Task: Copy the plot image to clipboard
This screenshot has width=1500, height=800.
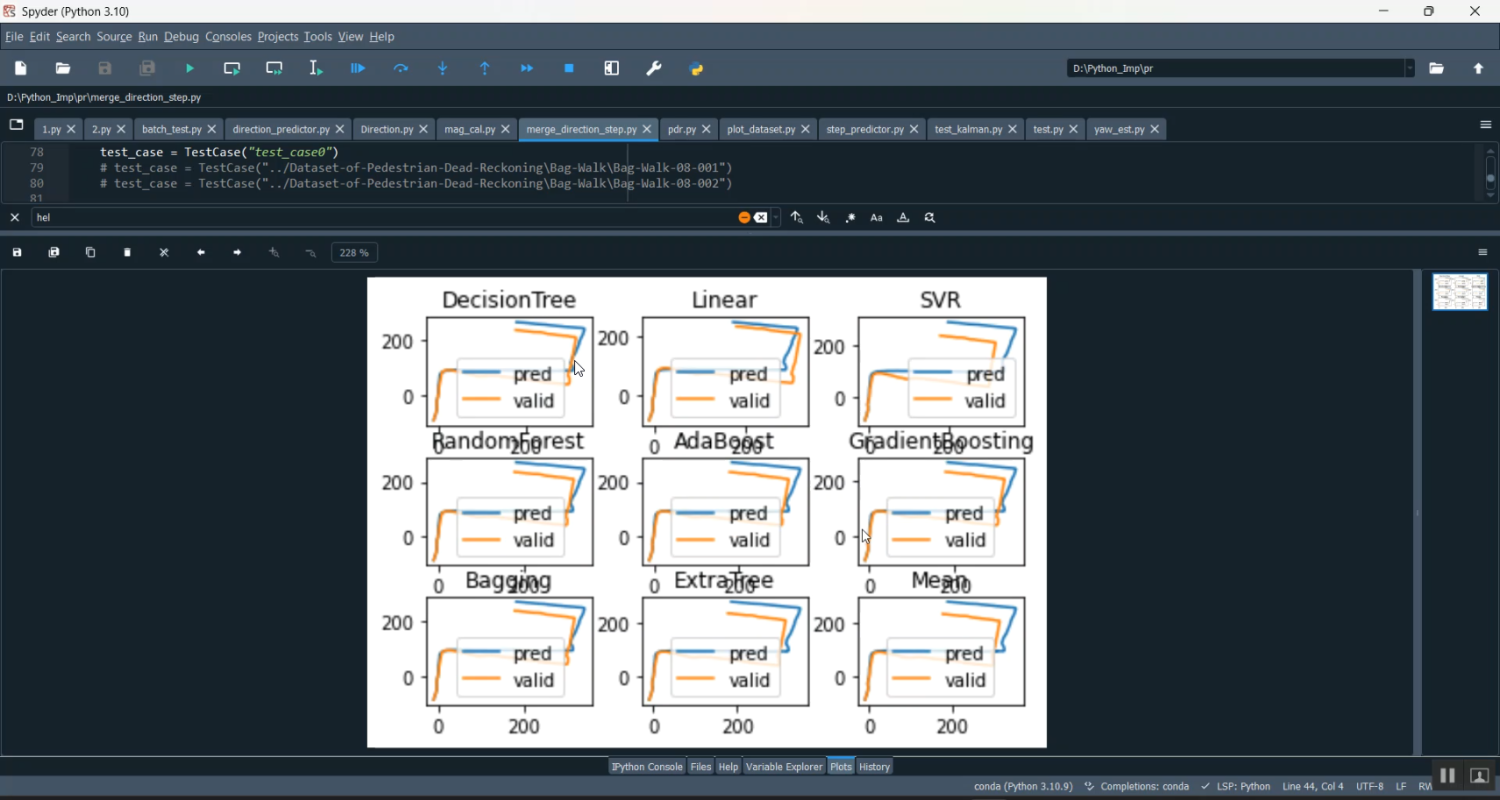Action: (x=90, y=252)
